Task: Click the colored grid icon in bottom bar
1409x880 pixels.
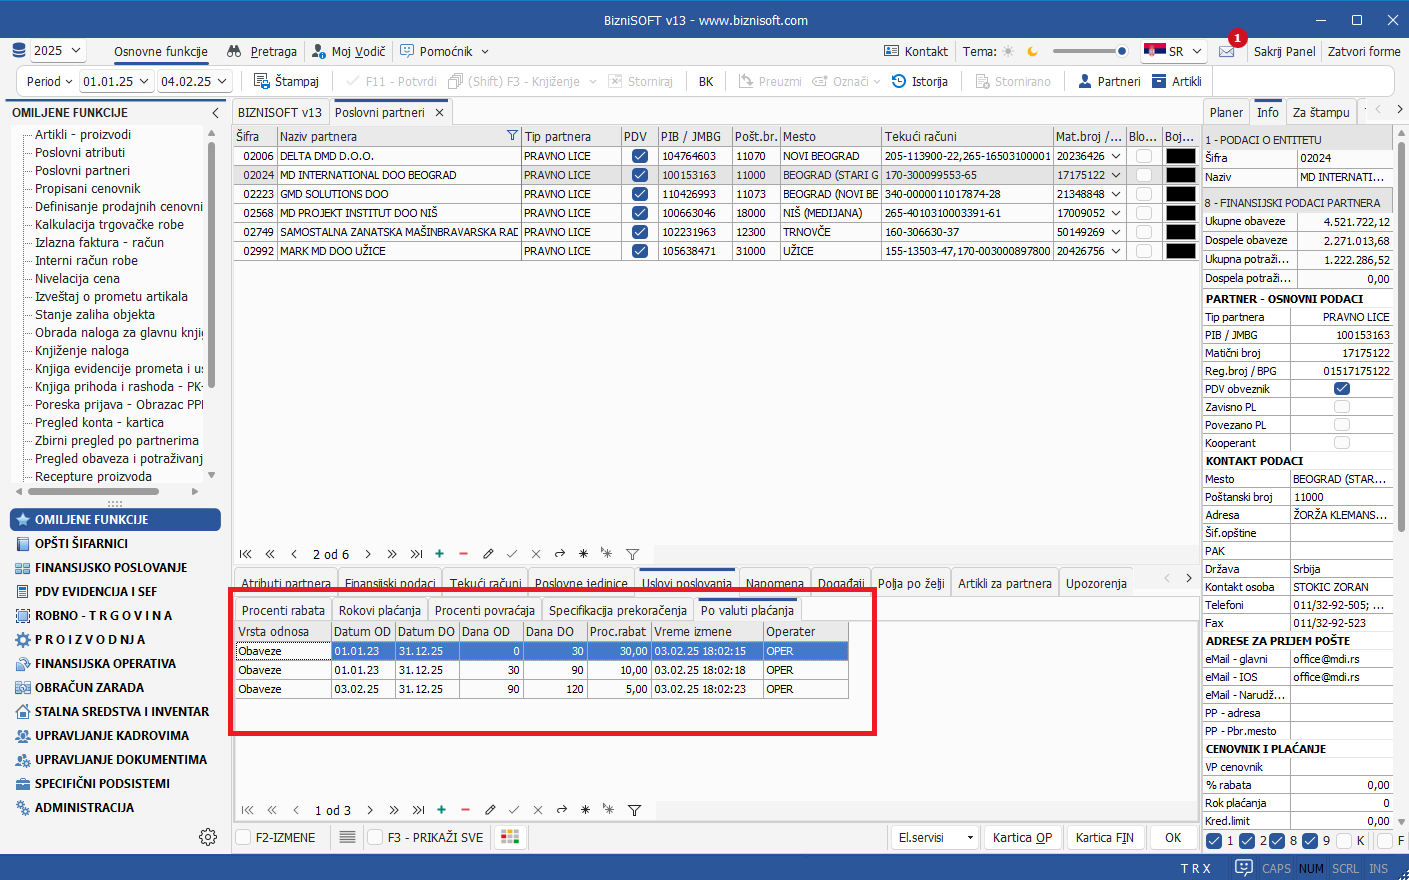Action: point(510,837)
